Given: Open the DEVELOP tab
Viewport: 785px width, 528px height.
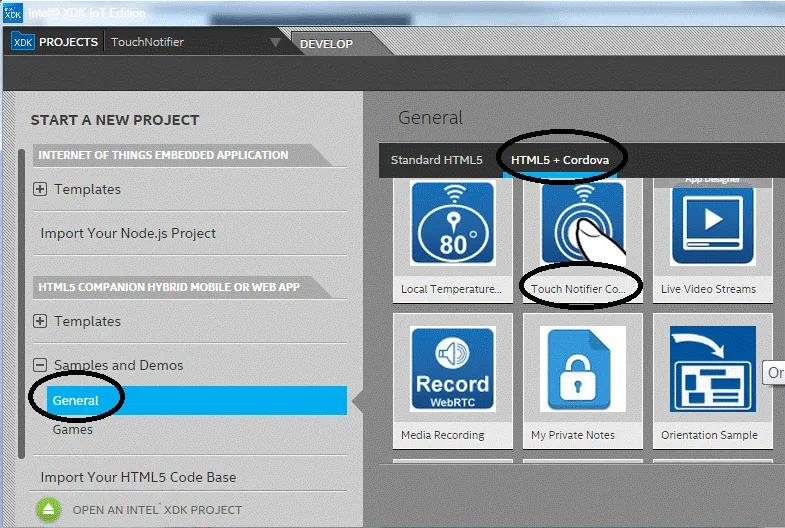Looking at the screenshot, I should click(326, 44).
